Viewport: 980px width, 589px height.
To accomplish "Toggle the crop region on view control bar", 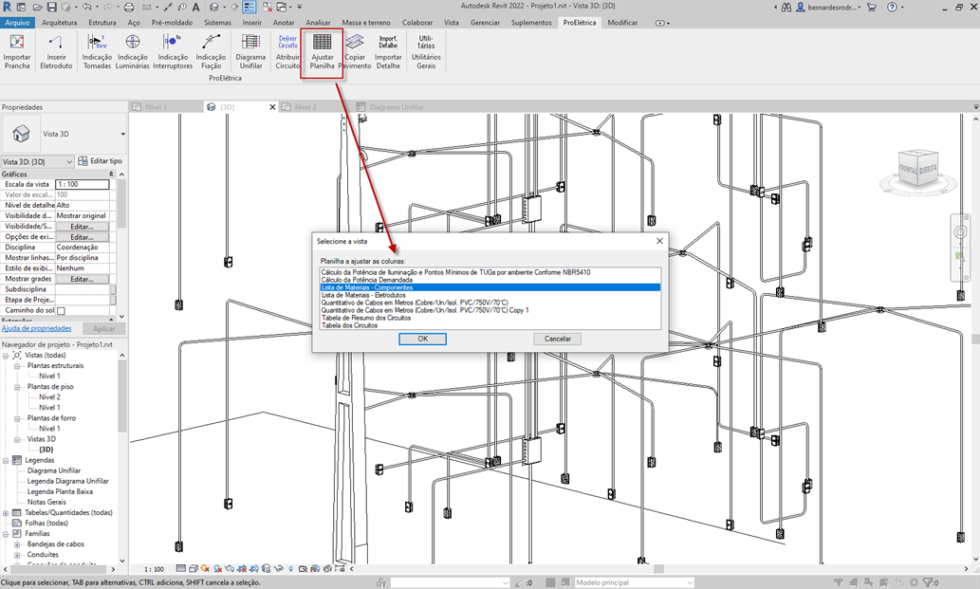I will click(242, 567).
